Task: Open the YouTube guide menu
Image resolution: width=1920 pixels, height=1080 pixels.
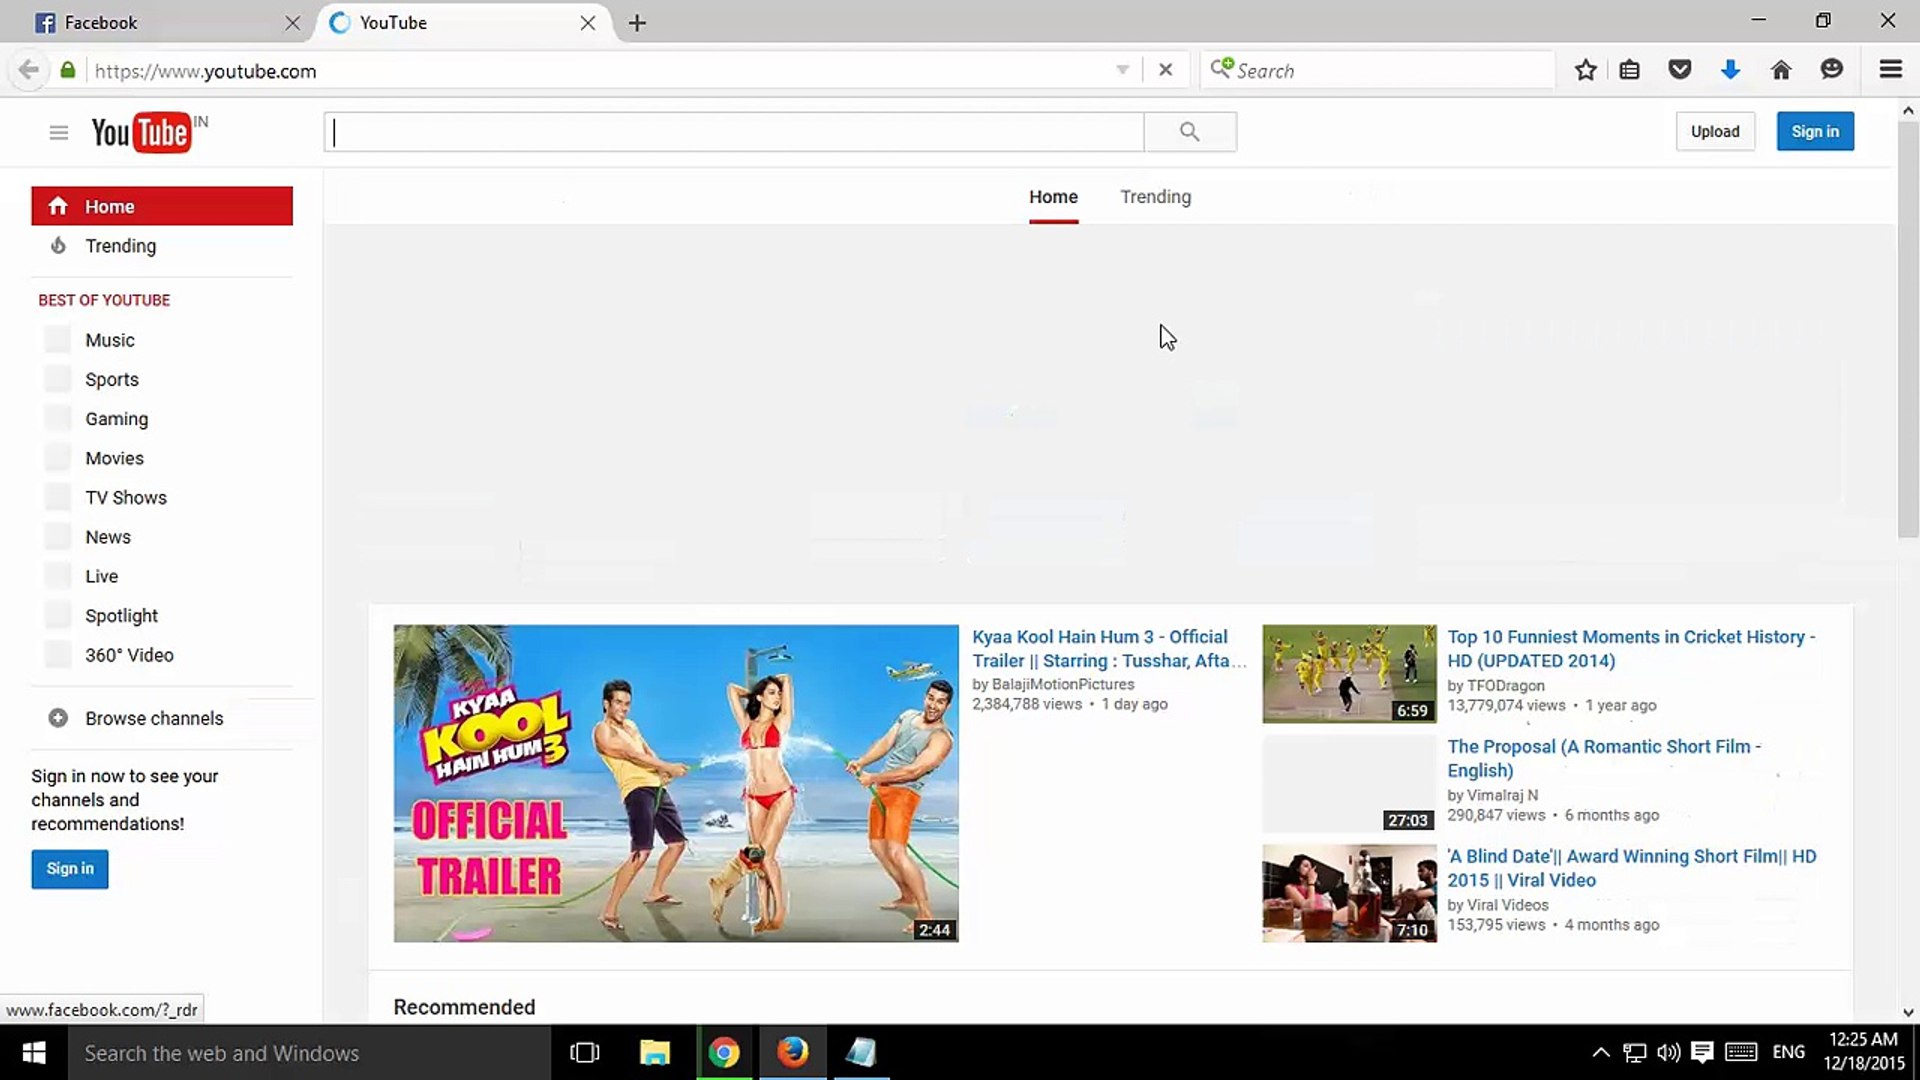Action: pyautogui.click(x=58, y=131)
